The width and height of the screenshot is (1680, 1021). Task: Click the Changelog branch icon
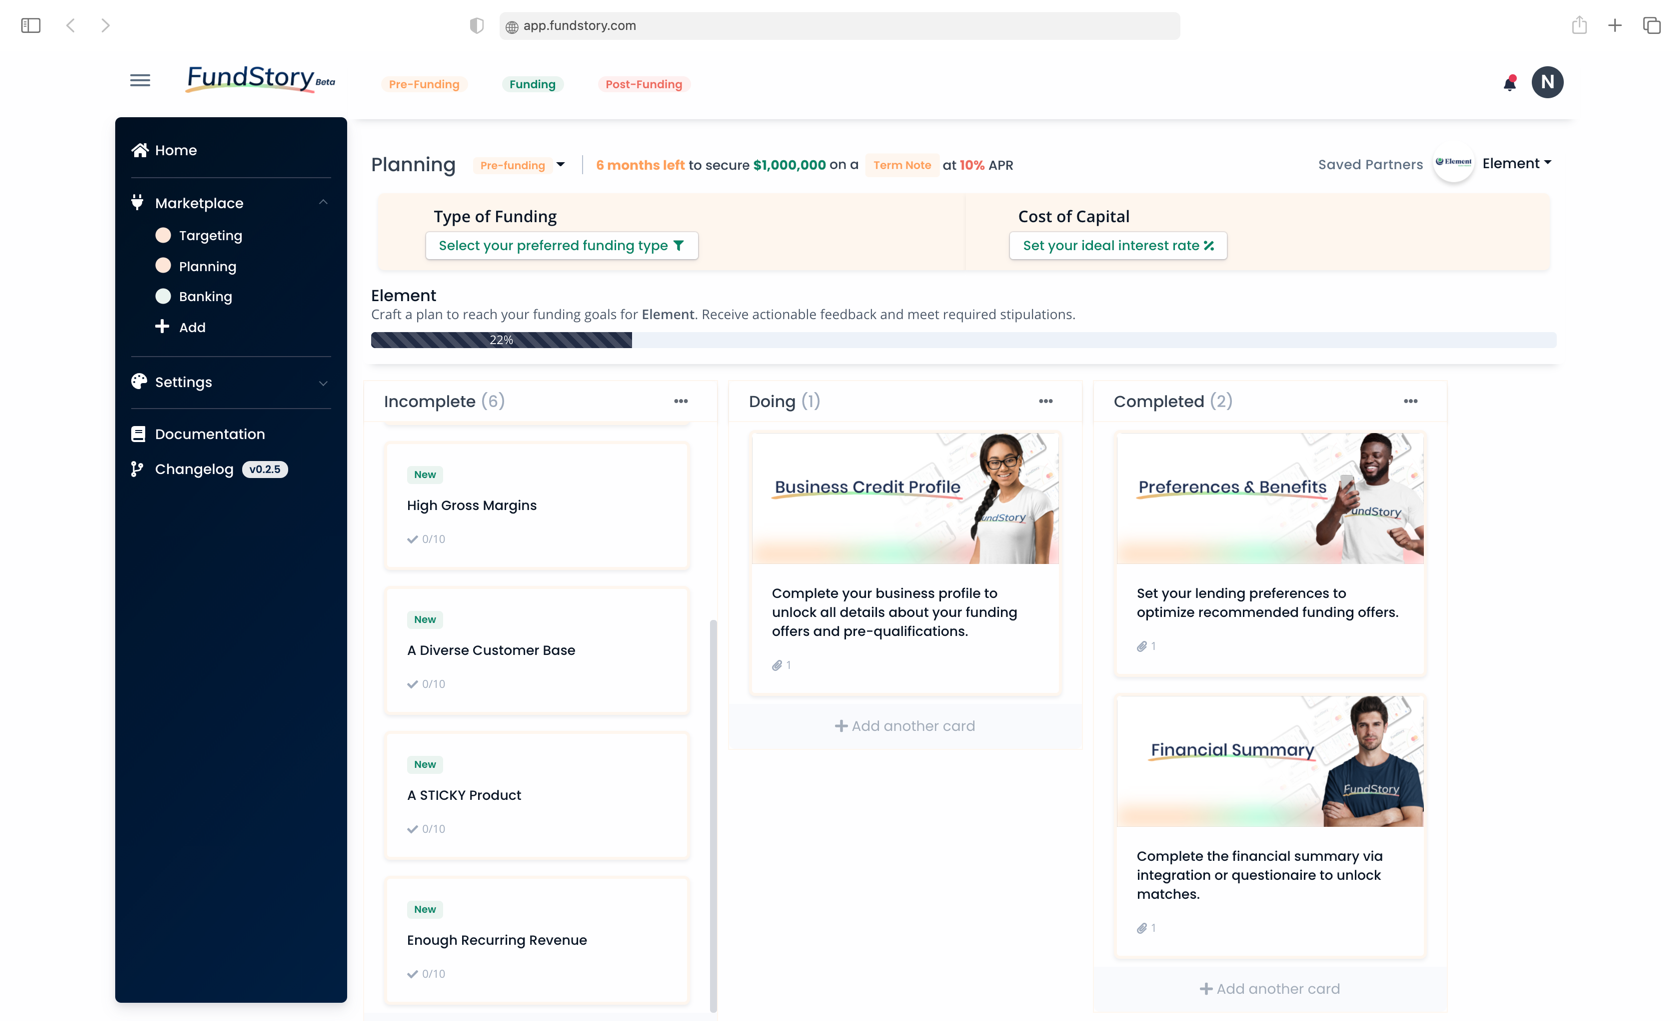137,469
